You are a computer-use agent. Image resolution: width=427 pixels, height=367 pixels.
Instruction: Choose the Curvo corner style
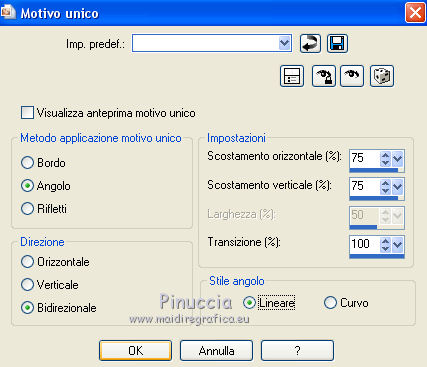point(330,303)
